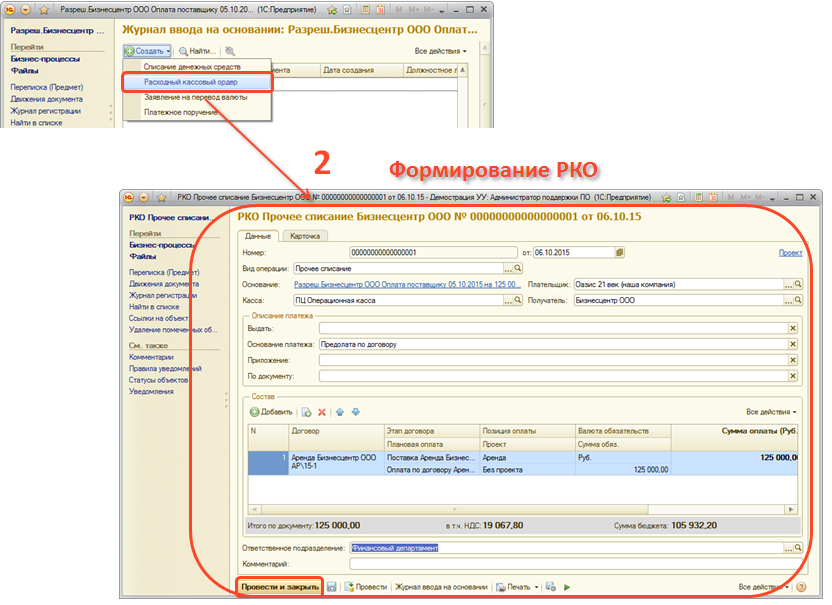The width and height of the screenshot is (832, 605).
Task: Delete row with red X icon in Состав
Action: click(322, 412)
